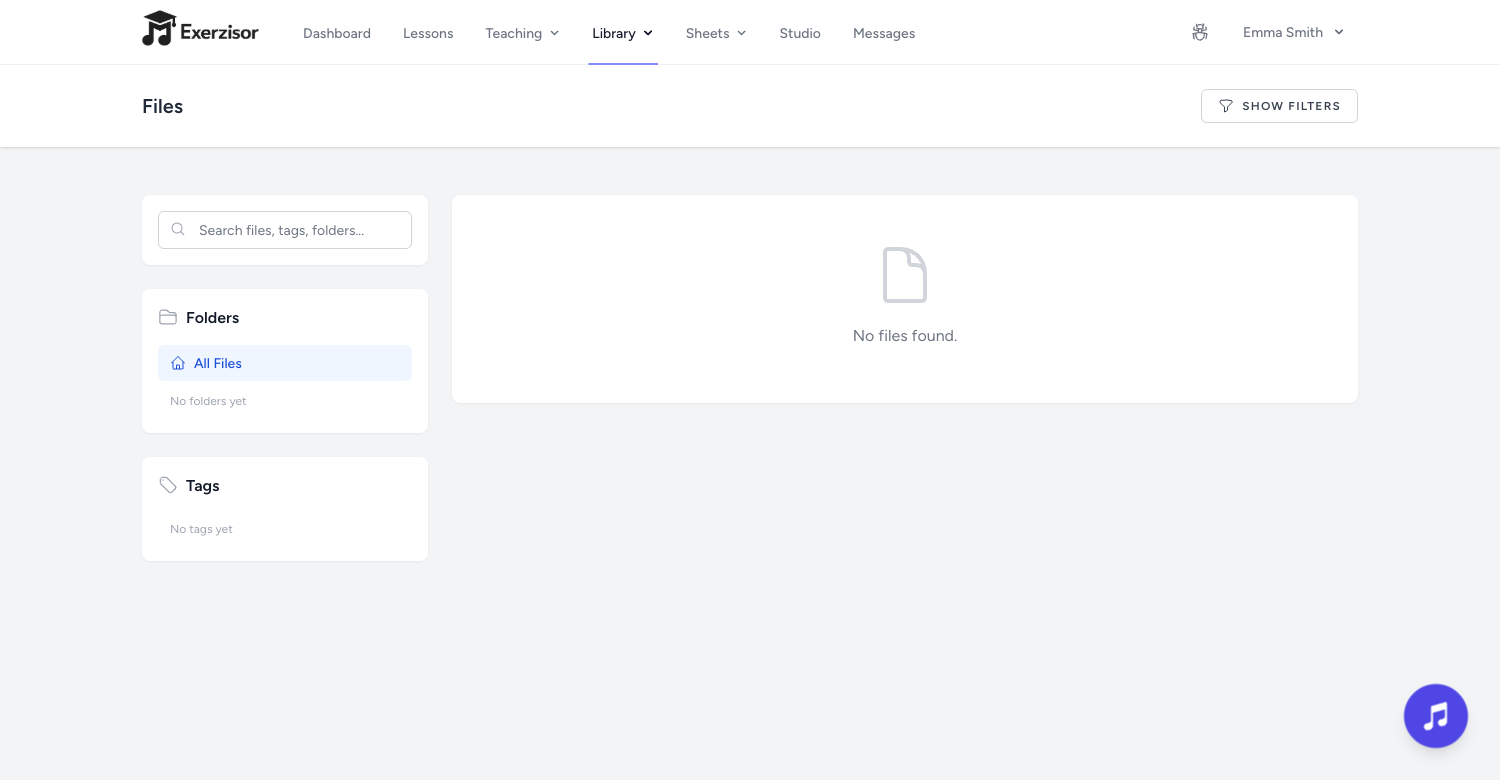Open the Emma Smith account menu
This screenshot has height=780, width=1500.
tap(1293, 32)
